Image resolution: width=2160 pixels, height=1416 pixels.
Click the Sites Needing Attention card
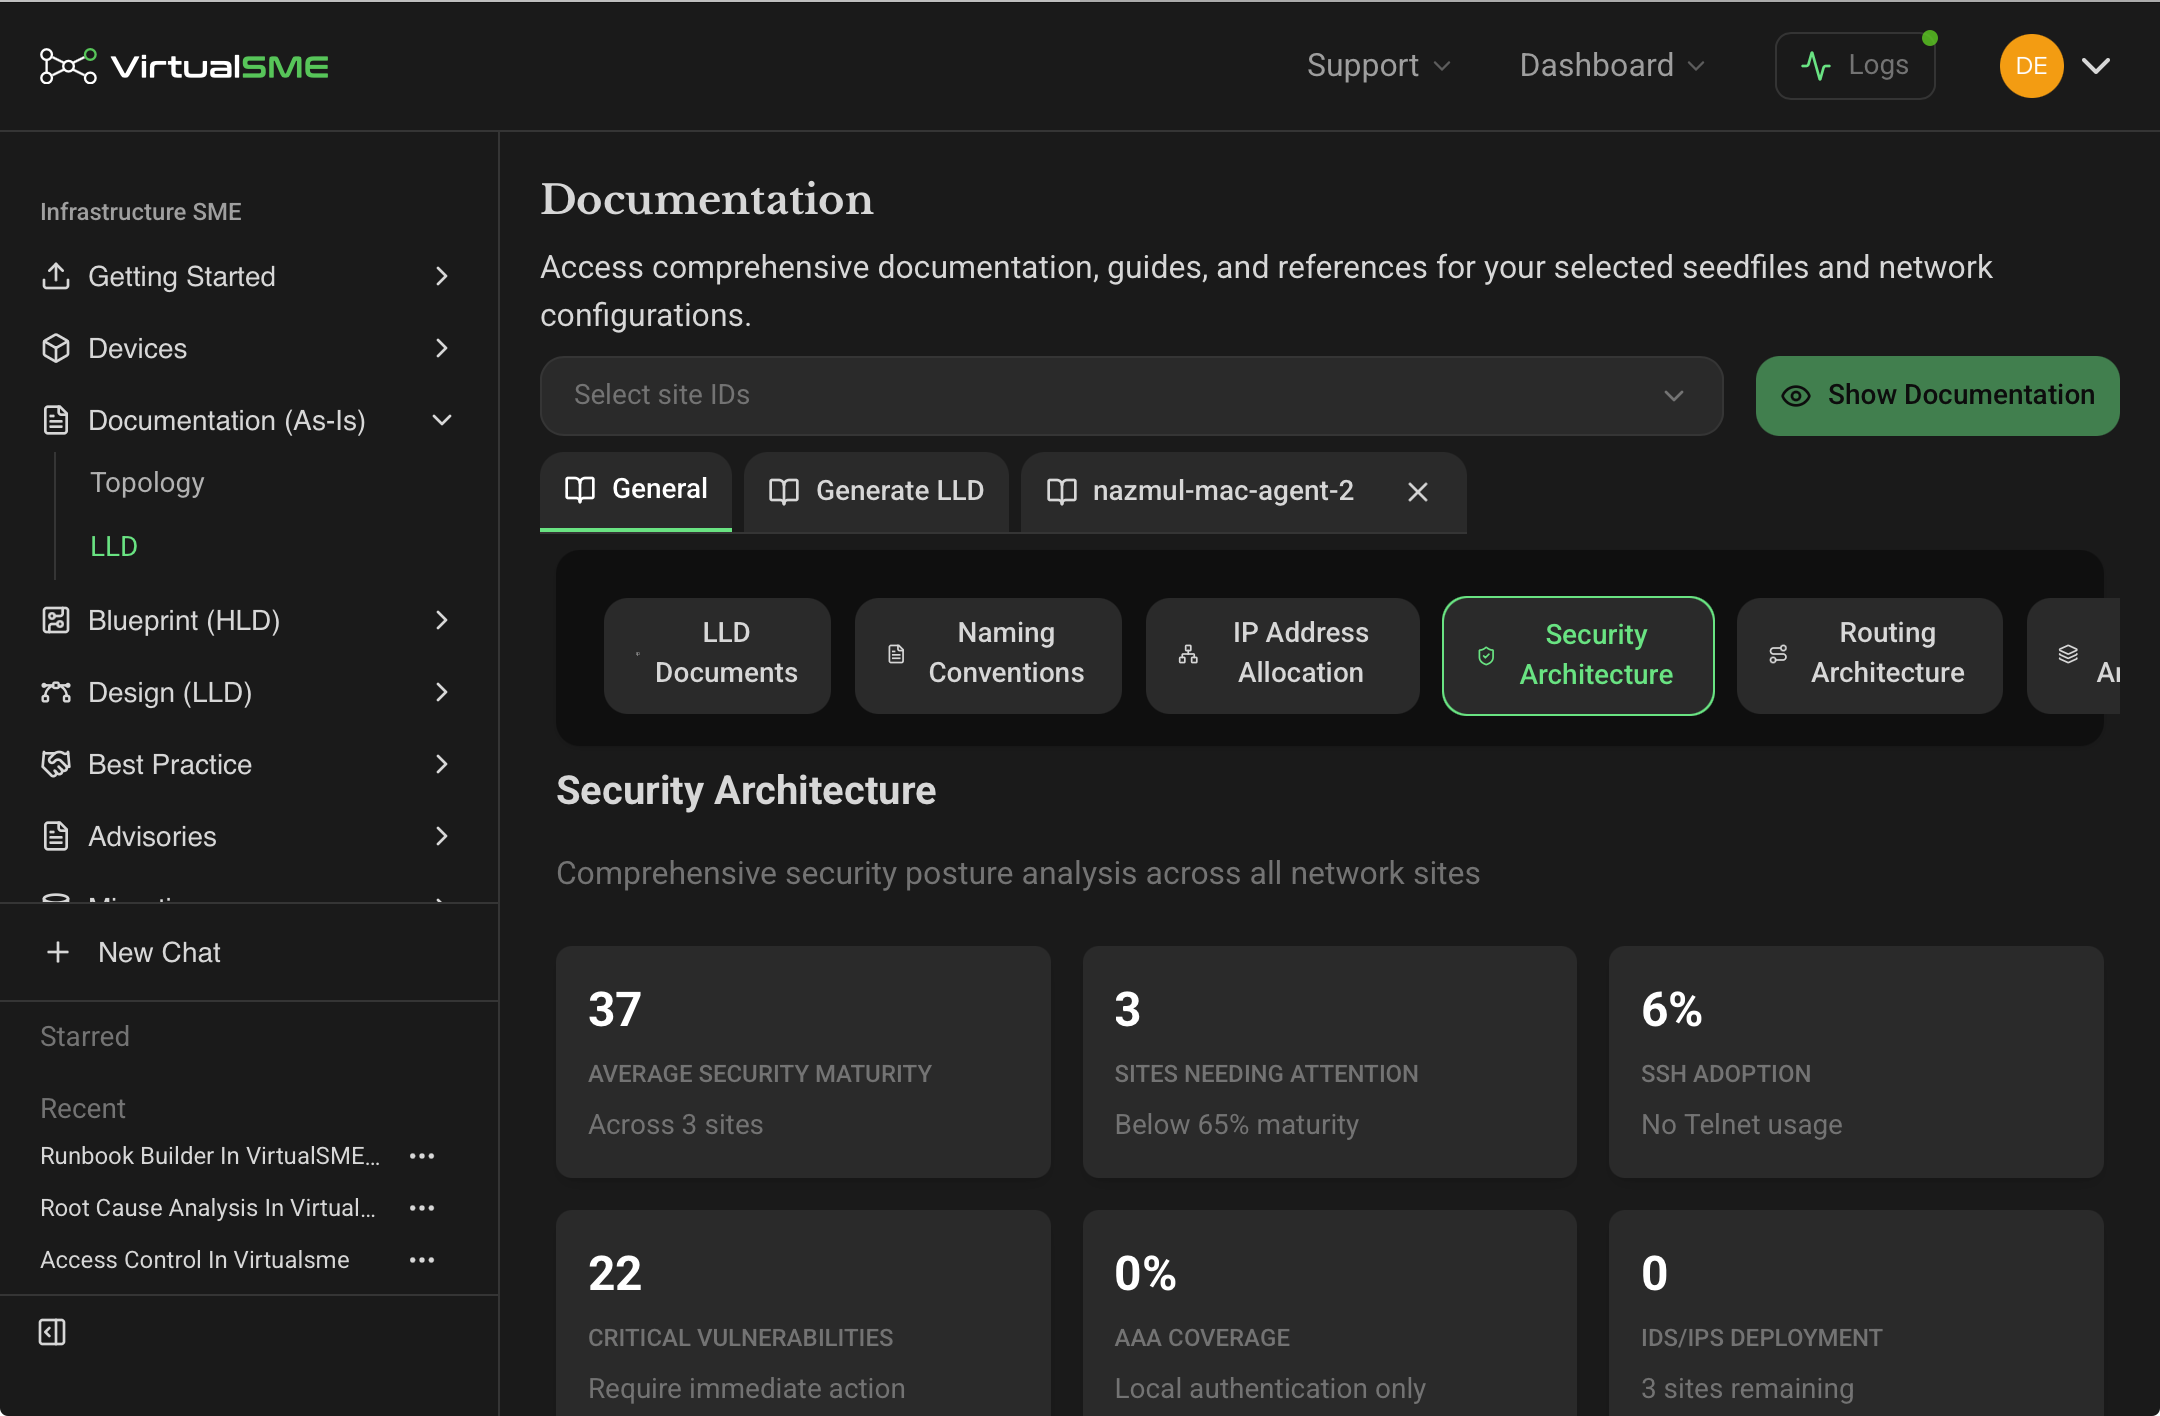pos(1330,1062)
